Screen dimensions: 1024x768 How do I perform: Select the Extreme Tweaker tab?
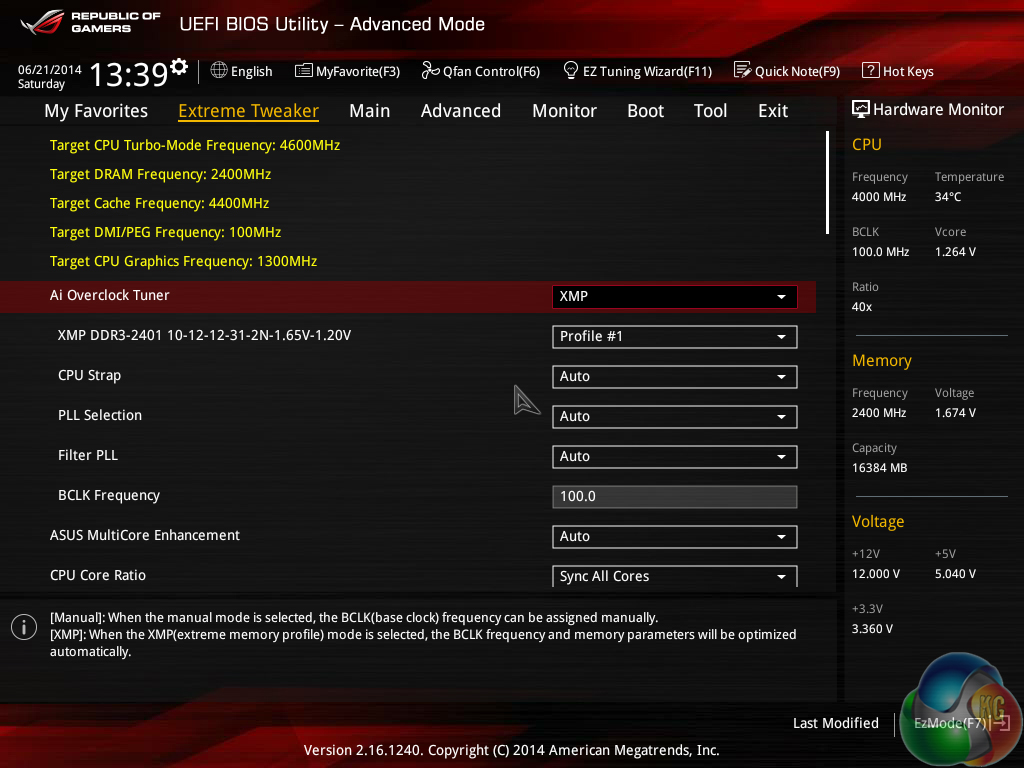[248, 111]
